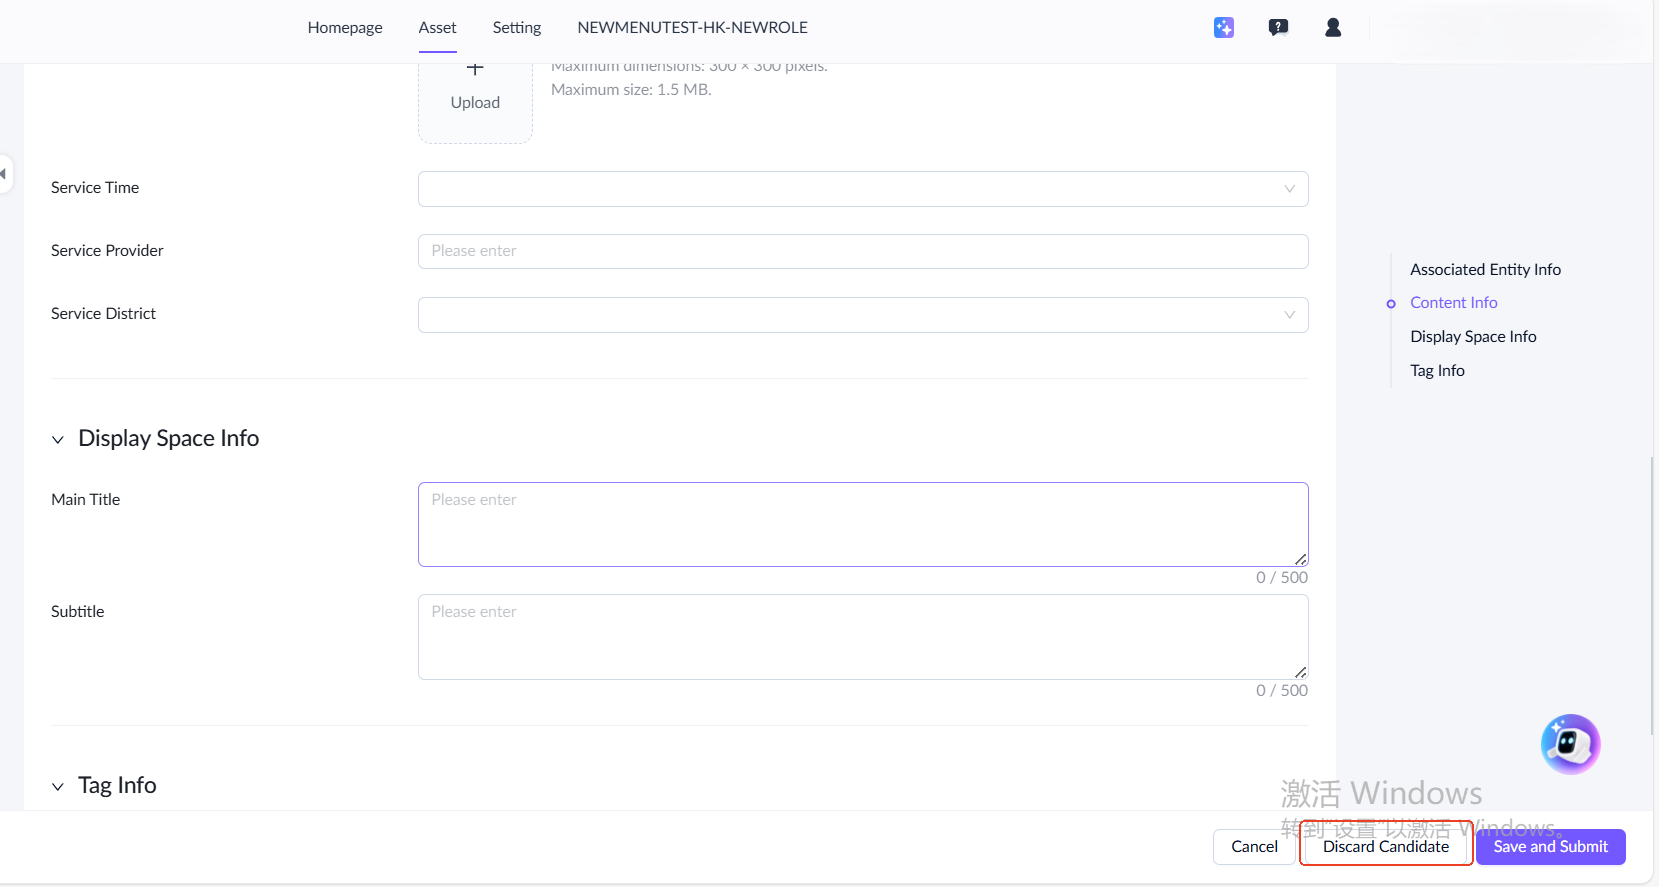1659x887 pixels.
Task: Switch to the Setting menu
Action: tap(516, 28)
